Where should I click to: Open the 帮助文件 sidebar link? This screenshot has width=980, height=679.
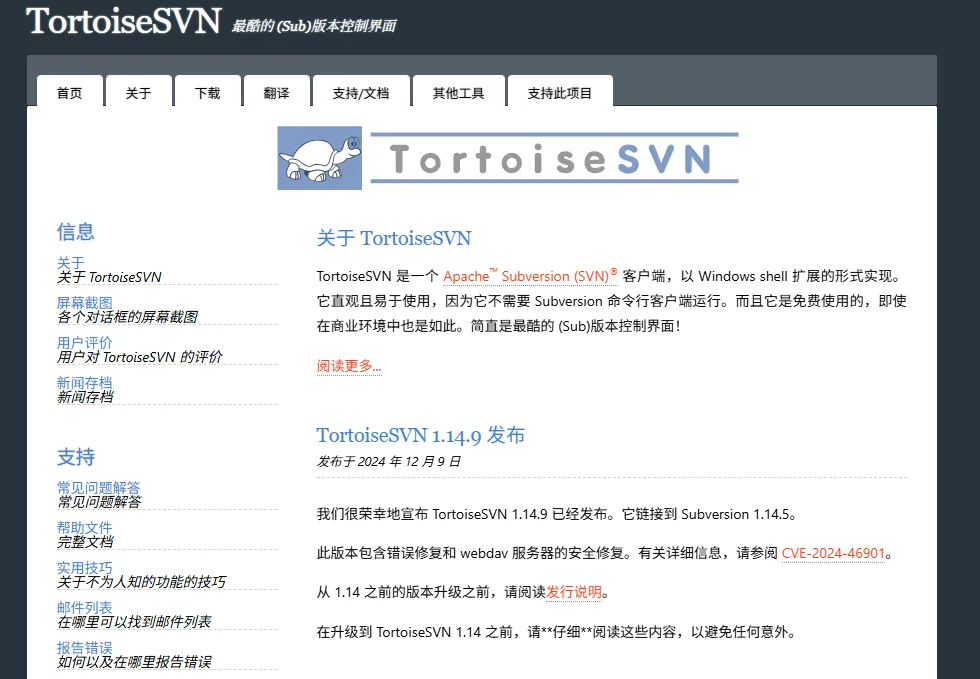click(84, 528)
